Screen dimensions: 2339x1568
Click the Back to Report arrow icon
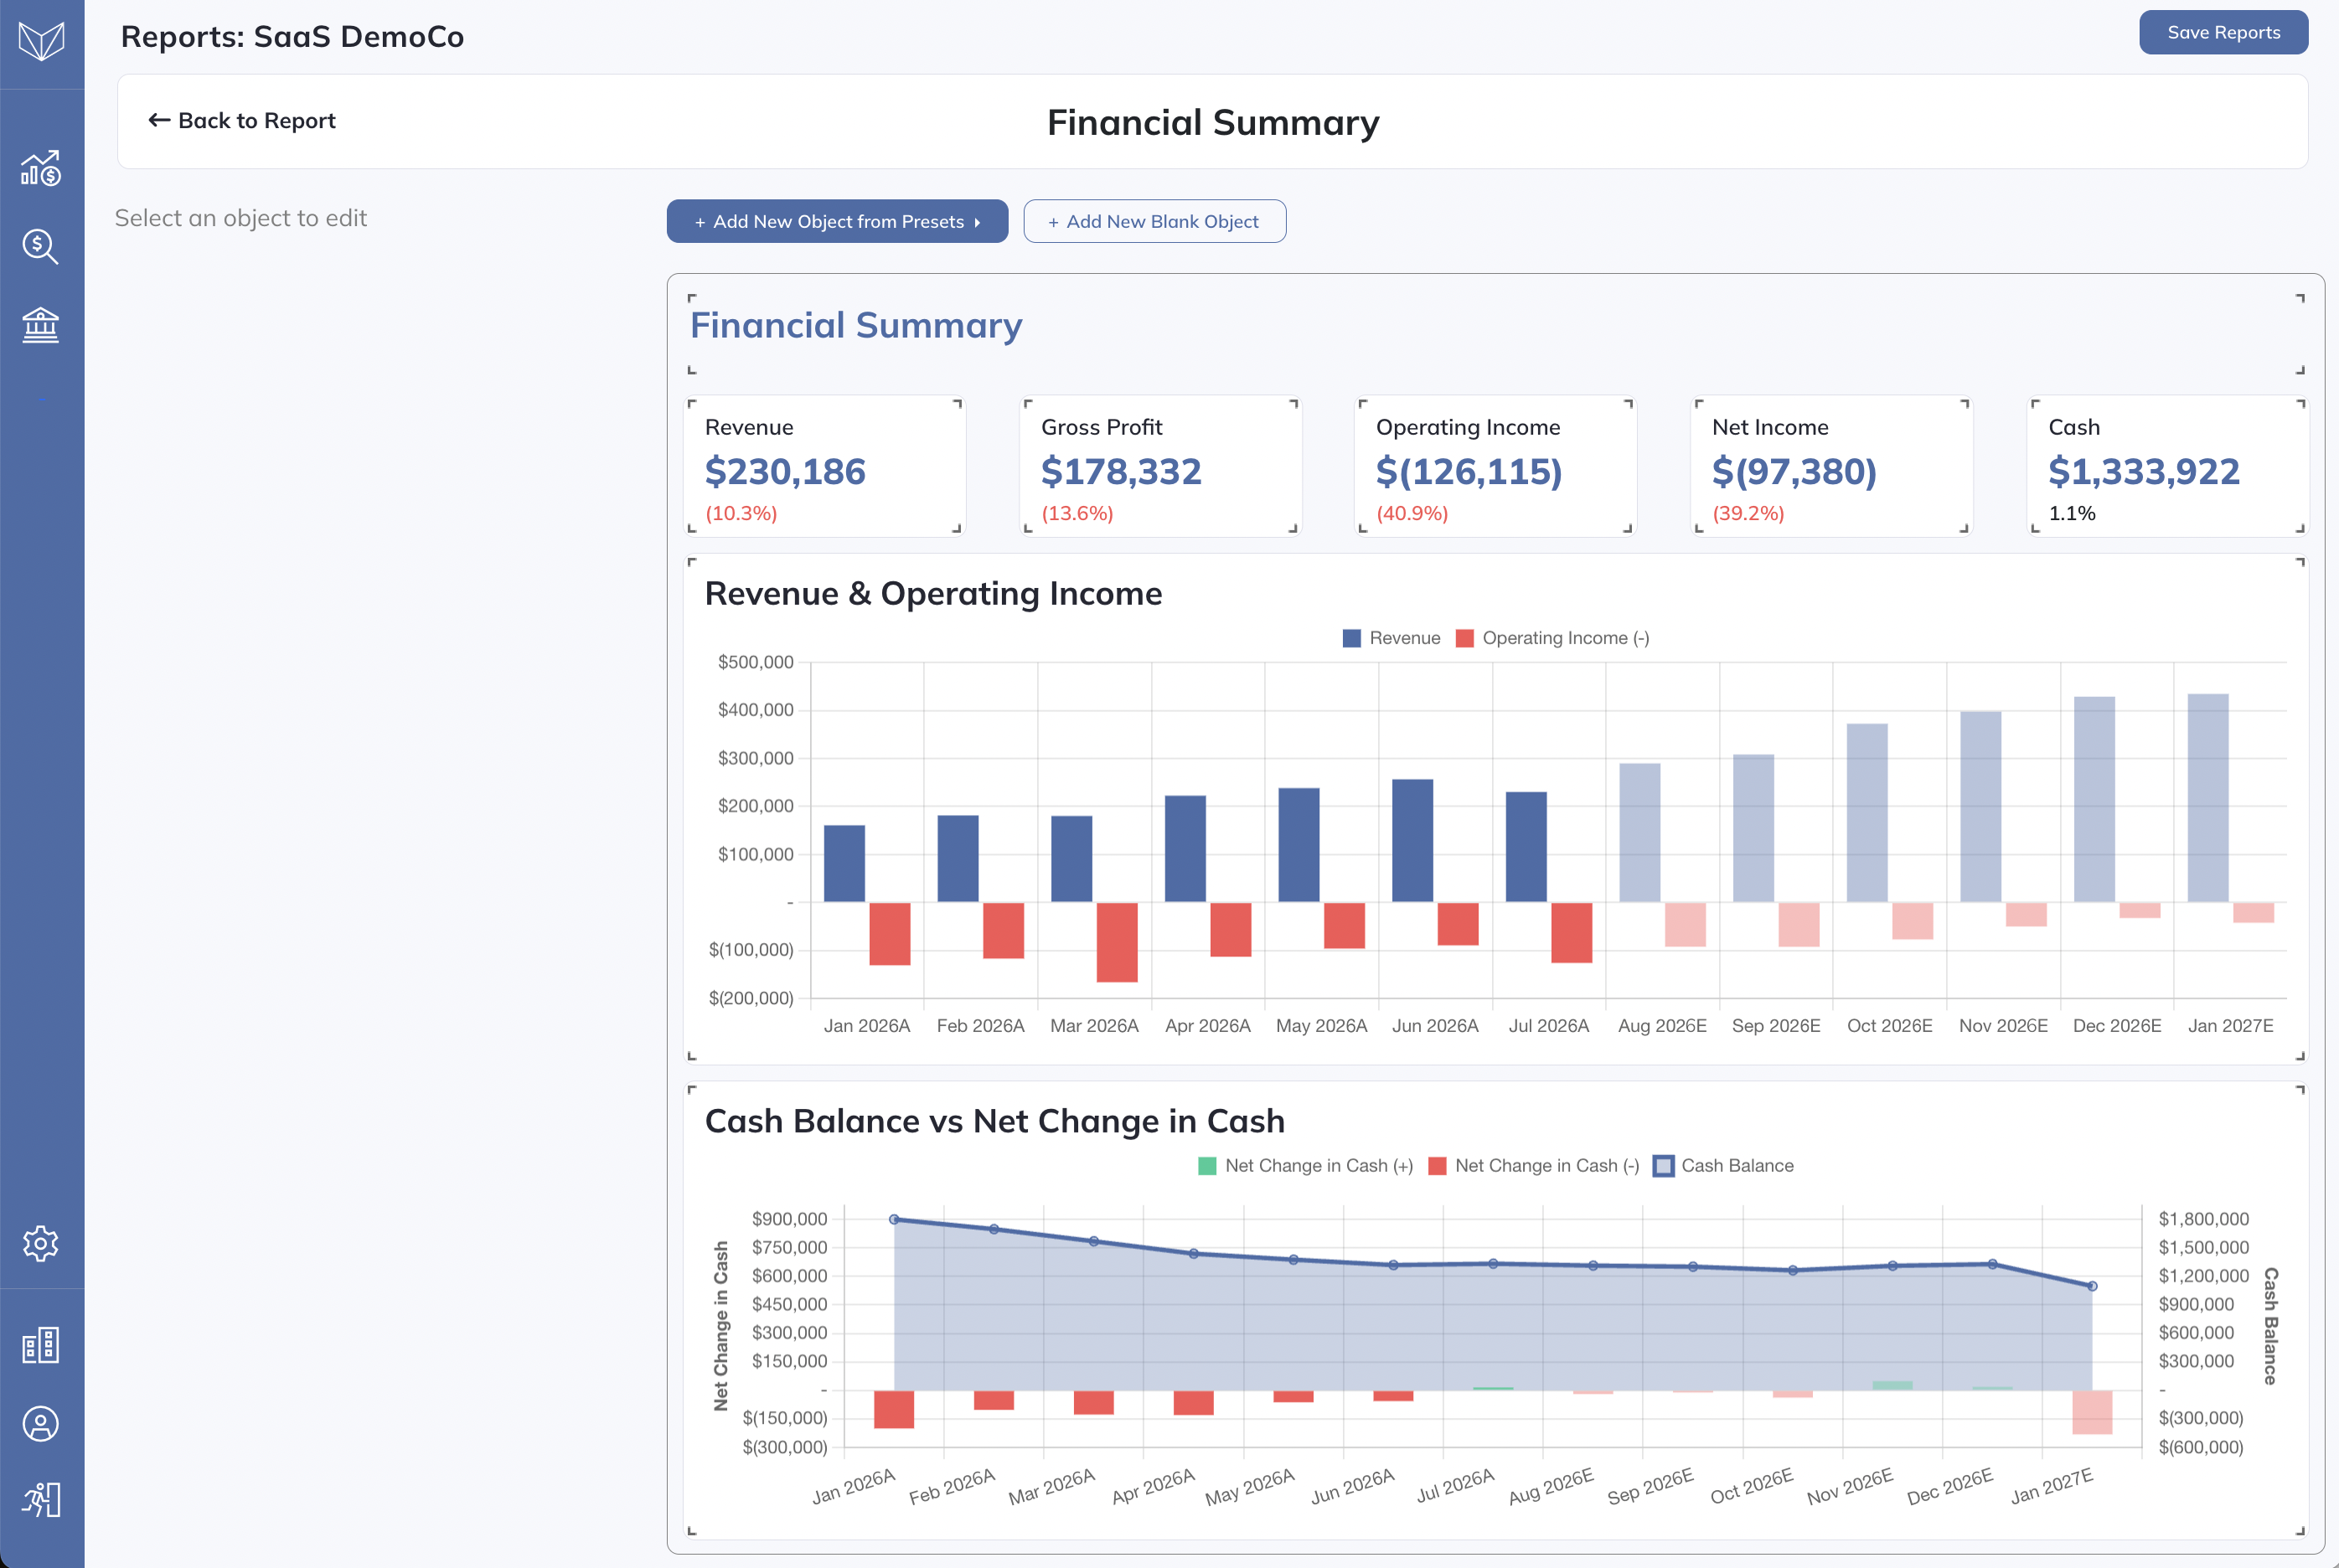[x=159, y=120]
